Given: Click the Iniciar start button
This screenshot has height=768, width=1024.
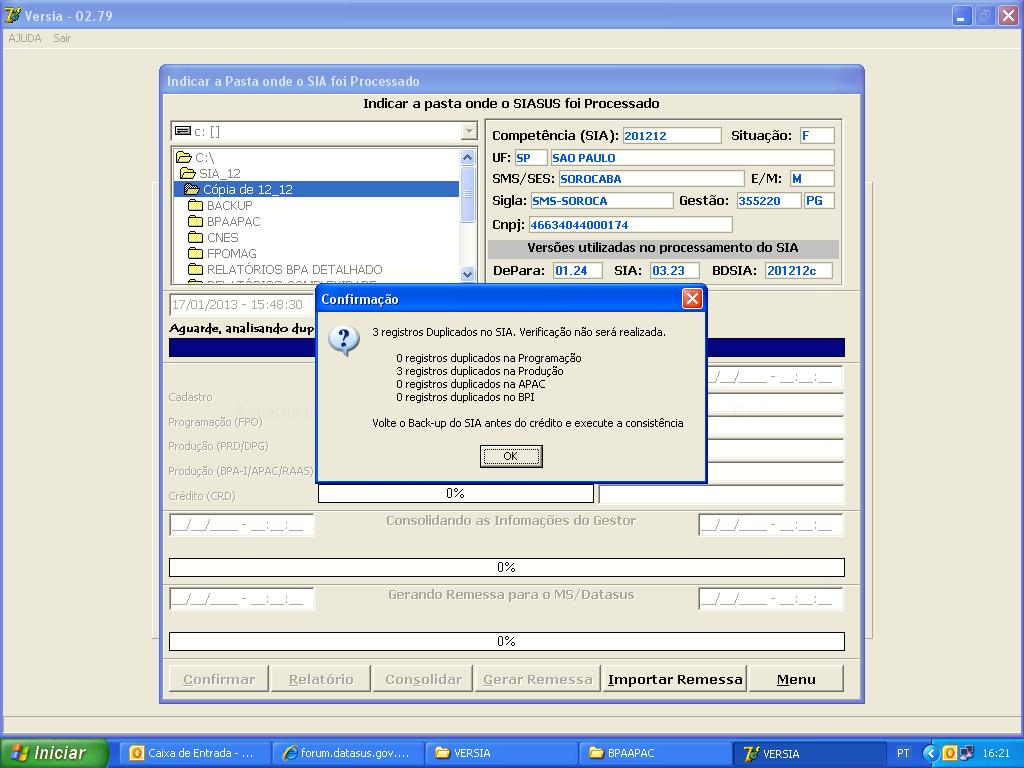Looking at the screenshot, I should pyautogui.click(x=52, y=753).
